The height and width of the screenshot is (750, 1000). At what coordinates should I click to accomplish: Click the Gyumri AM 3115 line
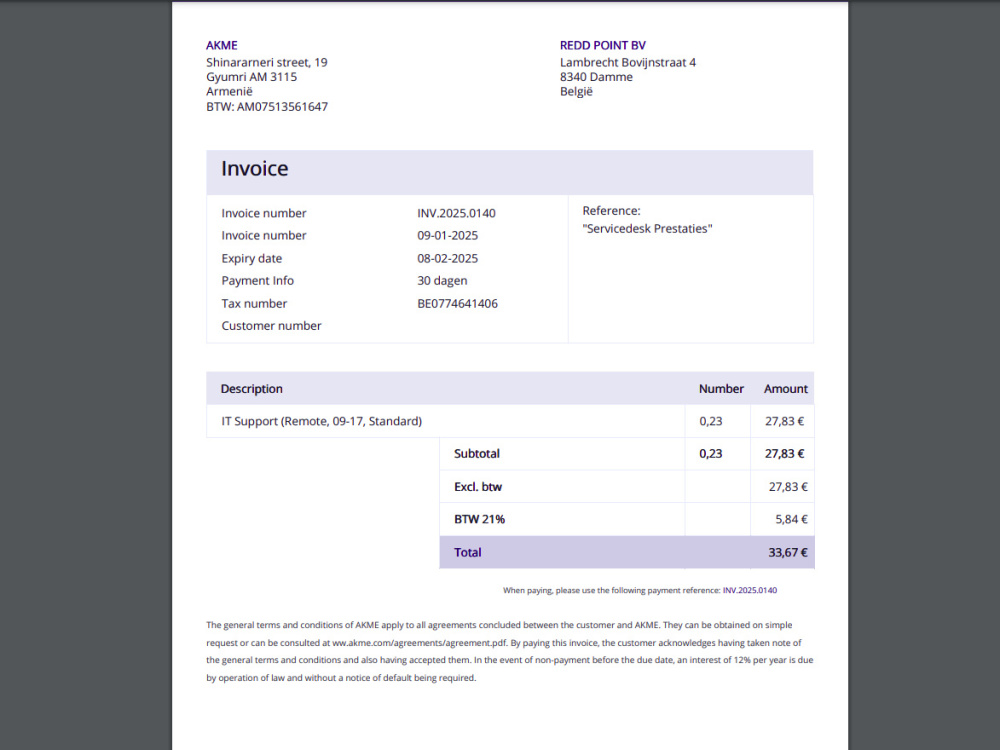click(x=251, y=77)
